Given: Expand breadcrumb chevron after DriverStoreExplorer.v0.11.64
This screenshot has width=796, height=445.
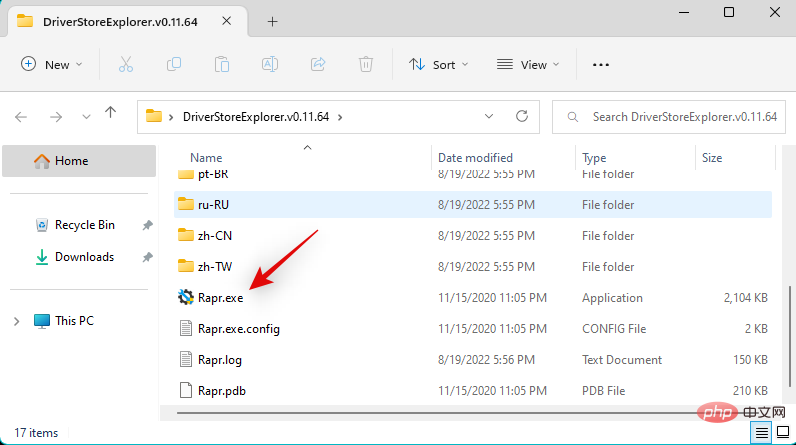Looking at the screenshot, I should coord(340,117).
